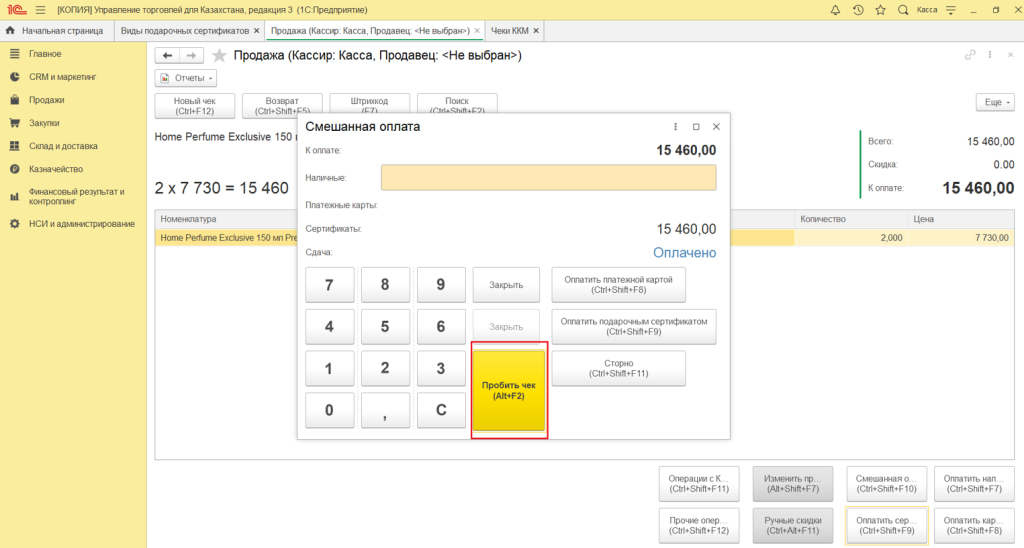Open Казначейство section in sidebar
Screen dimensions: 1024x548
click(56, 169)
